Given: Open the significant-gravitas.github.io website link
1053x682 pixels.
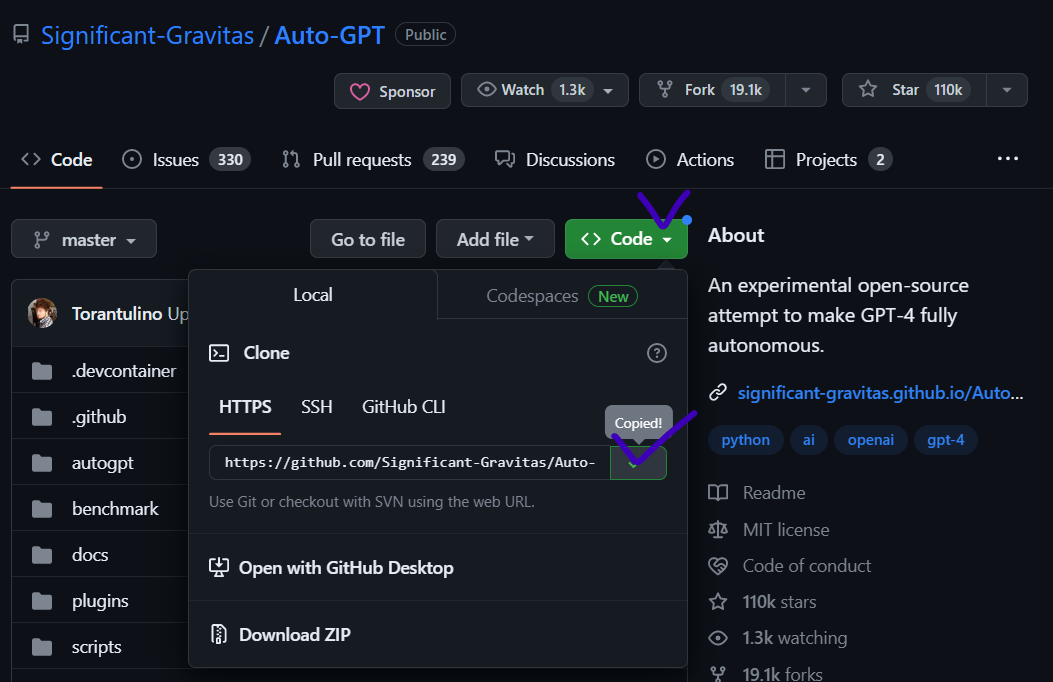Looking at the screenshot, I should pyautogui.click(x=880, y=393).
